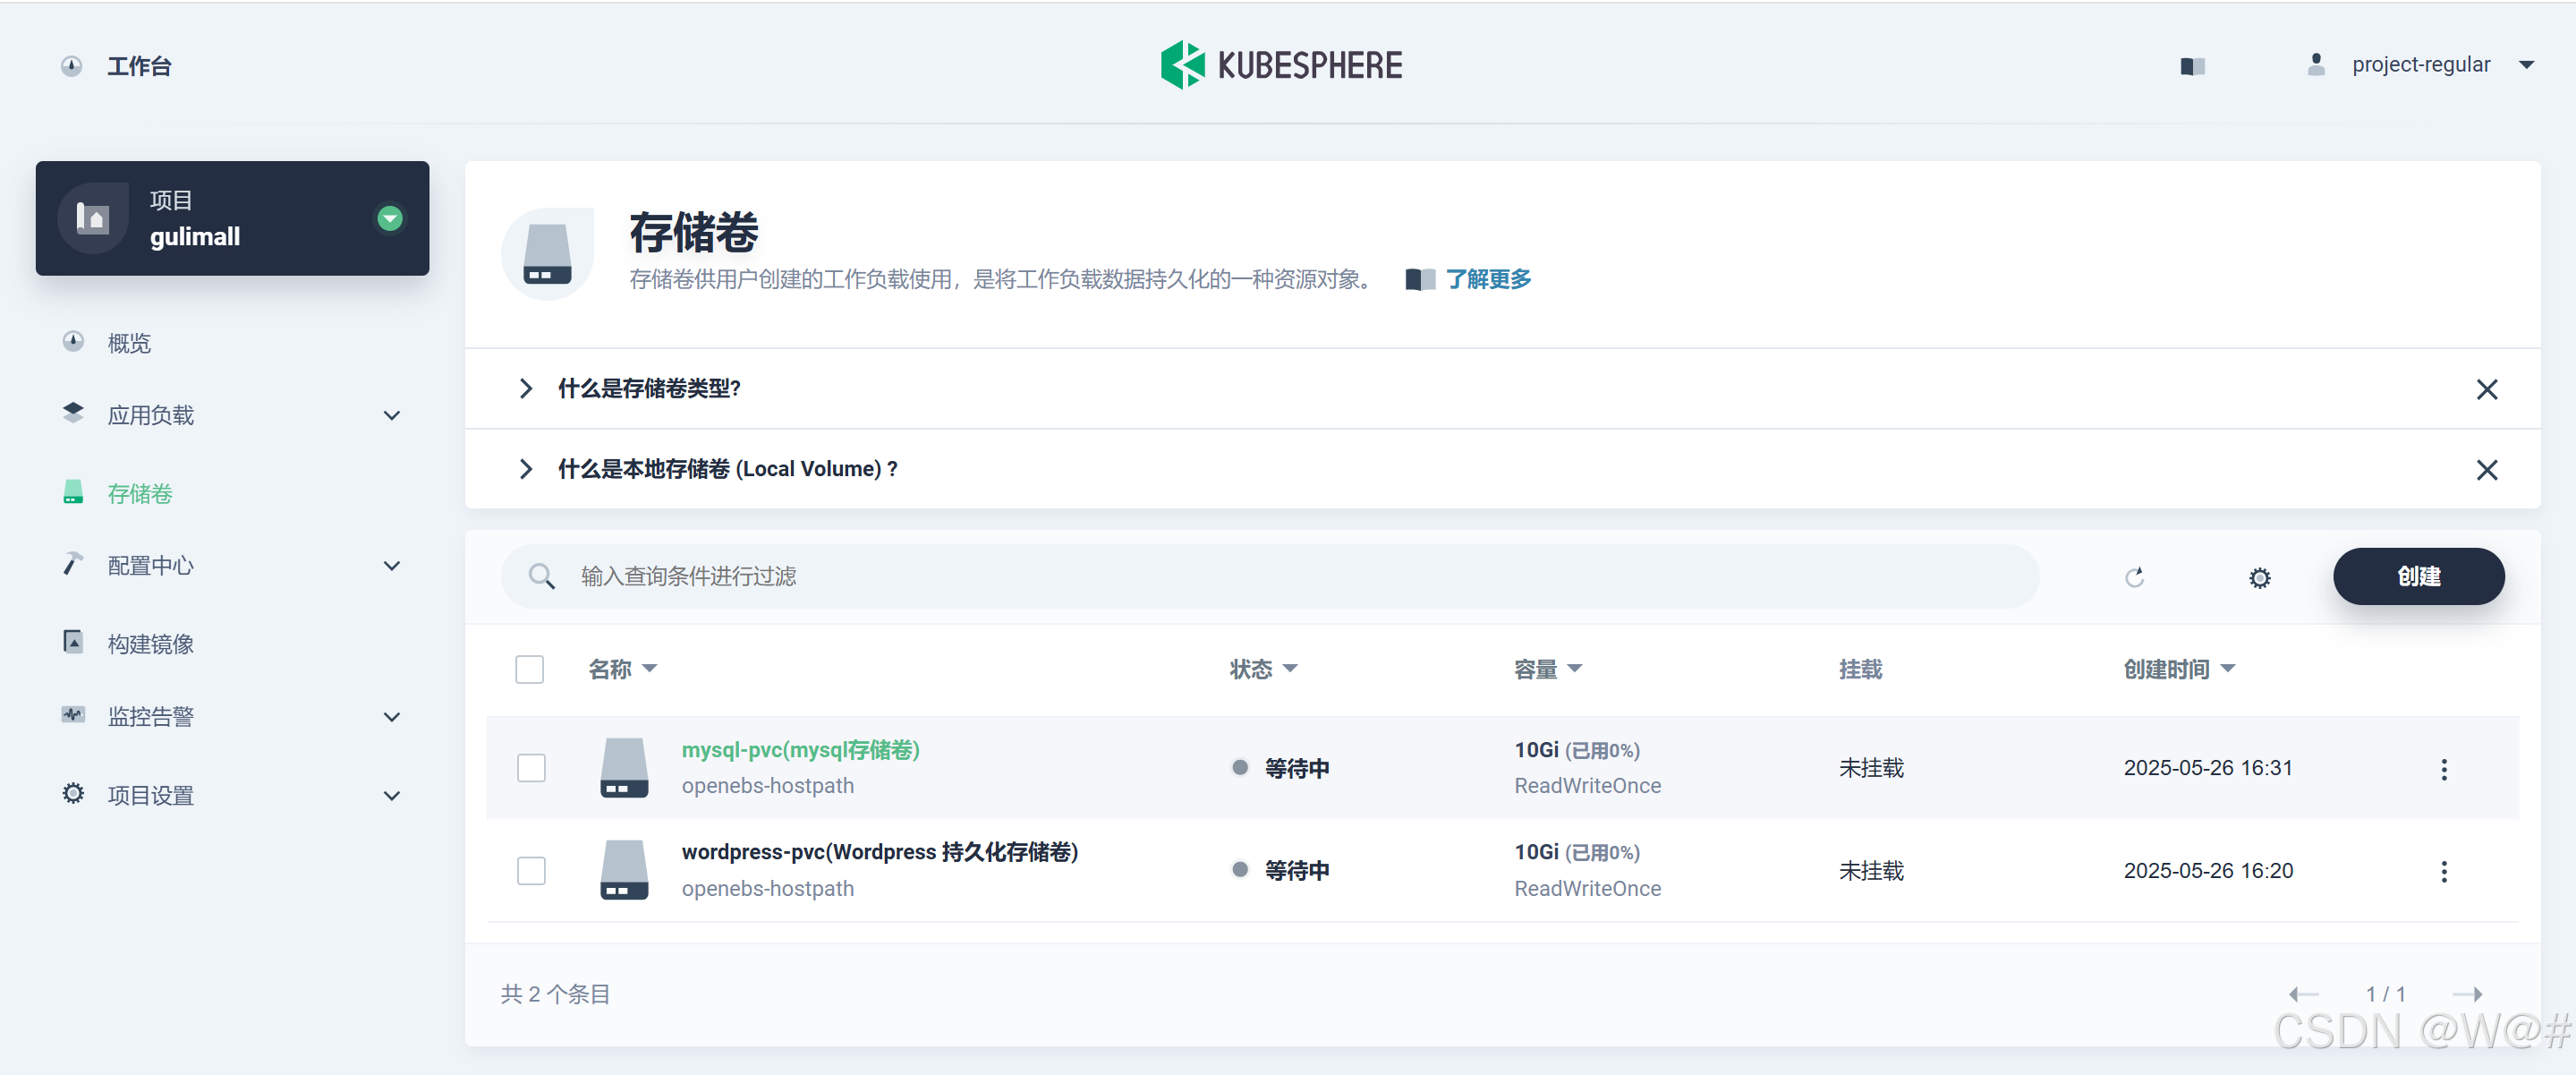Click the 概览 overview icon in the sidebar

click(73, 342)
